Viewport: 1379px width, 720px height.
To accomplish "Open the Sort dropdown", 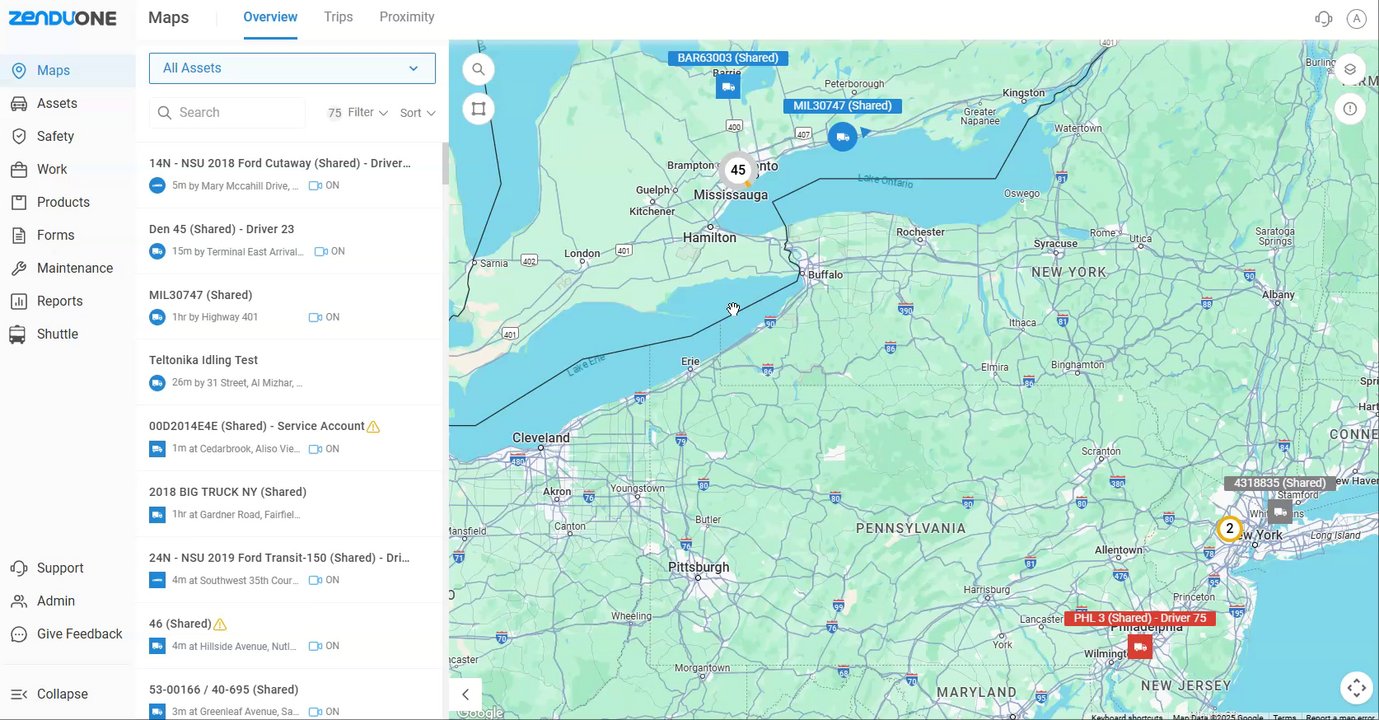I will [x=418, y=113].
